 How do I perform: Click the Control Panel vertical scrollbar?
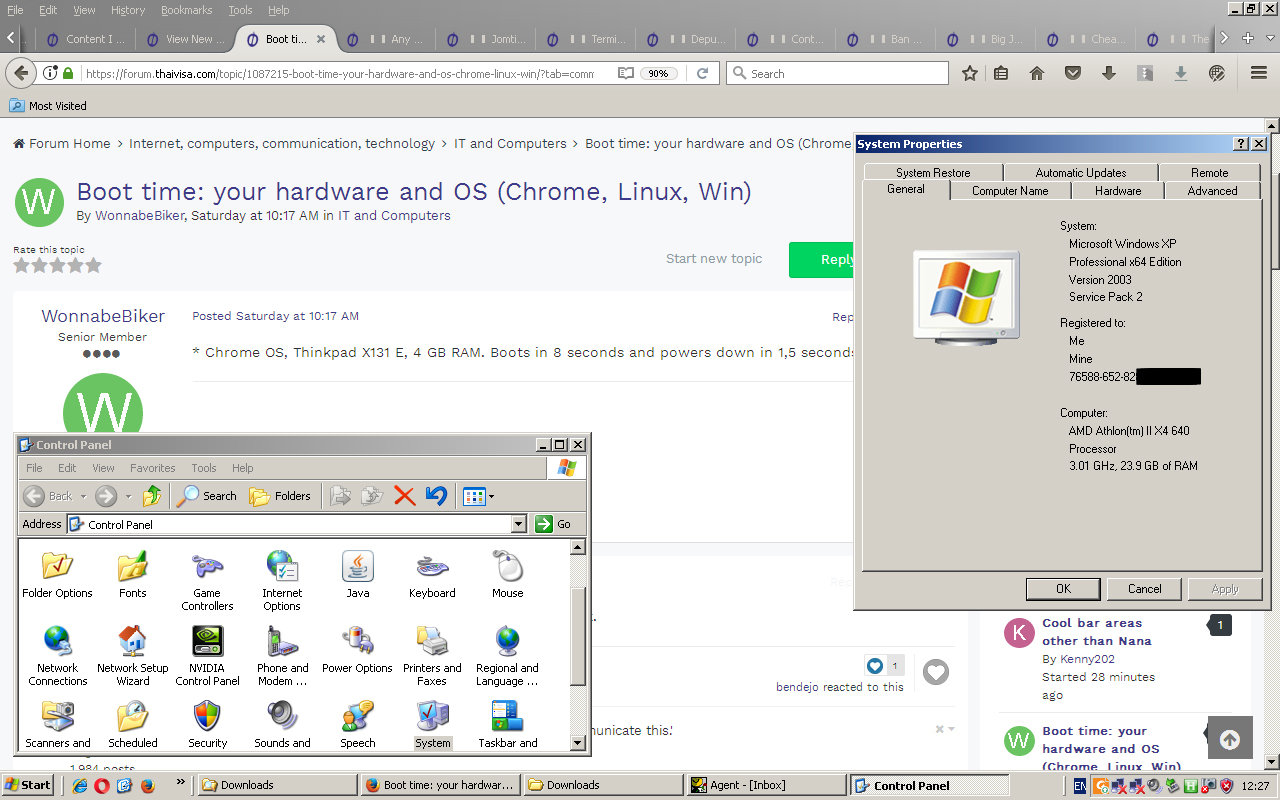tap(578, 645)
